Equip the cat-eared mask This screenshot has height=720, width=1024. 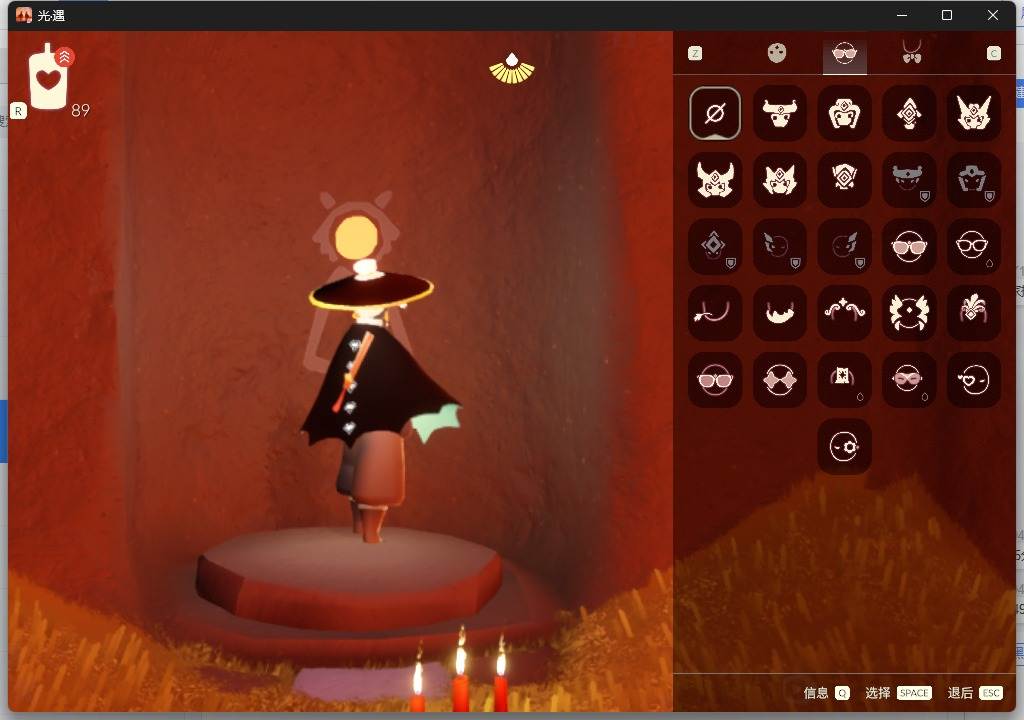(x=780, y=180)
